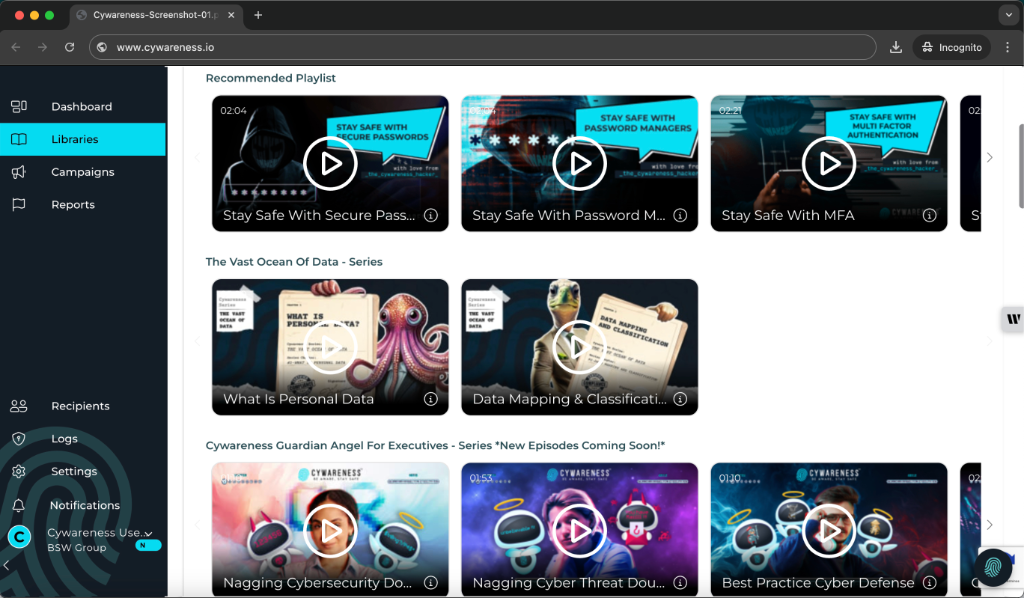Screen dimensions: 1024x598
Task: Reload the page in browser
Action: [x=69, y=47]
